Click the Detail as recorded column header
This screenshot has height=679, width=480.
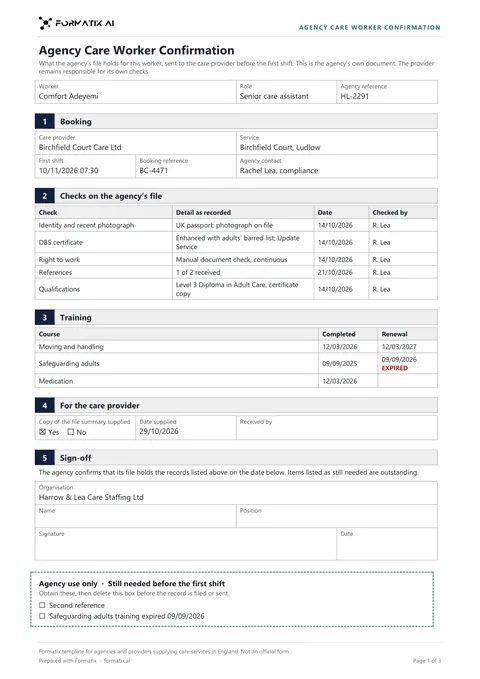tap(203, 213)
